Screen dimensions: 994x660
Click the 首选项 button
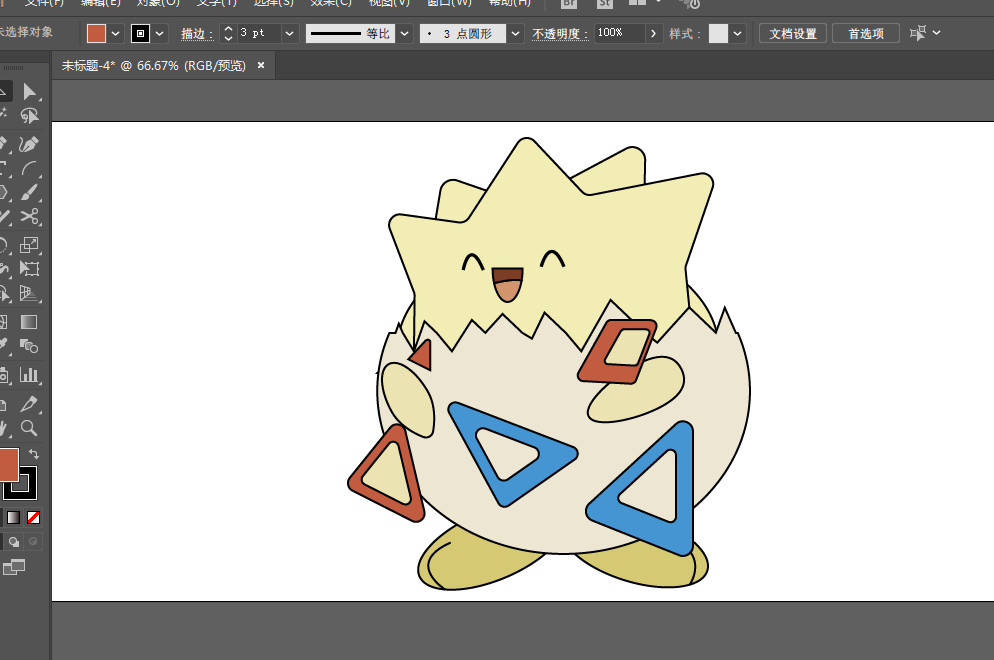pos(866,34)
